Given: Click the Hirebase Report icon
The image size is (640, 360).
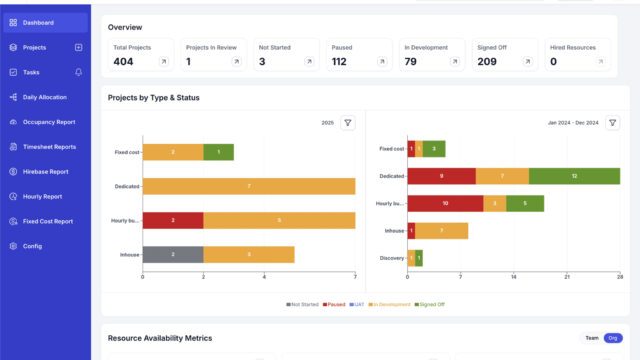Looking at the screenshot, I should tap(13, 172).
